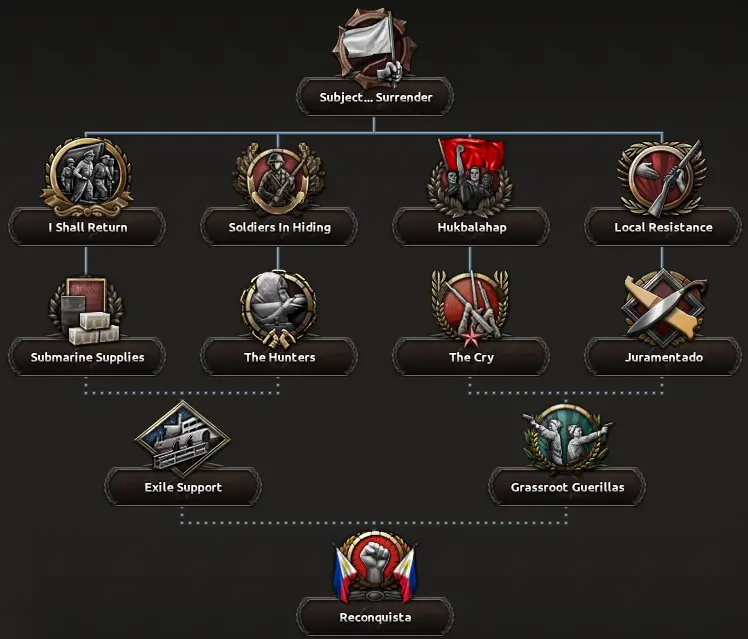Image resolution: width=748 pixels, height=639 pixels.
Task: Click the Reconquista focus label
Action: coord(375,617)
